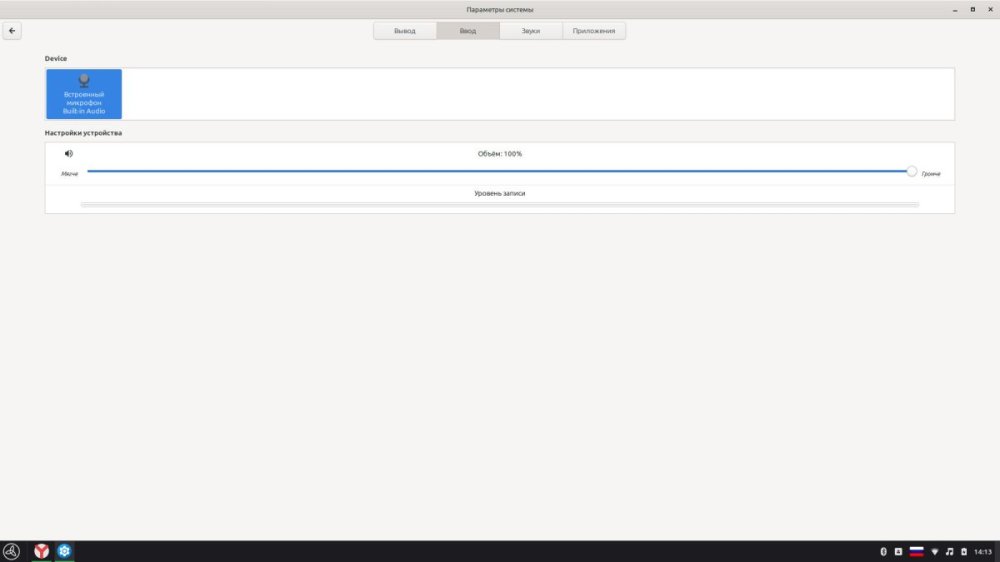Open the clock showing 14:13
Image resolution: width=1000 pixels, height=562 pixels.
coord(983,552)
